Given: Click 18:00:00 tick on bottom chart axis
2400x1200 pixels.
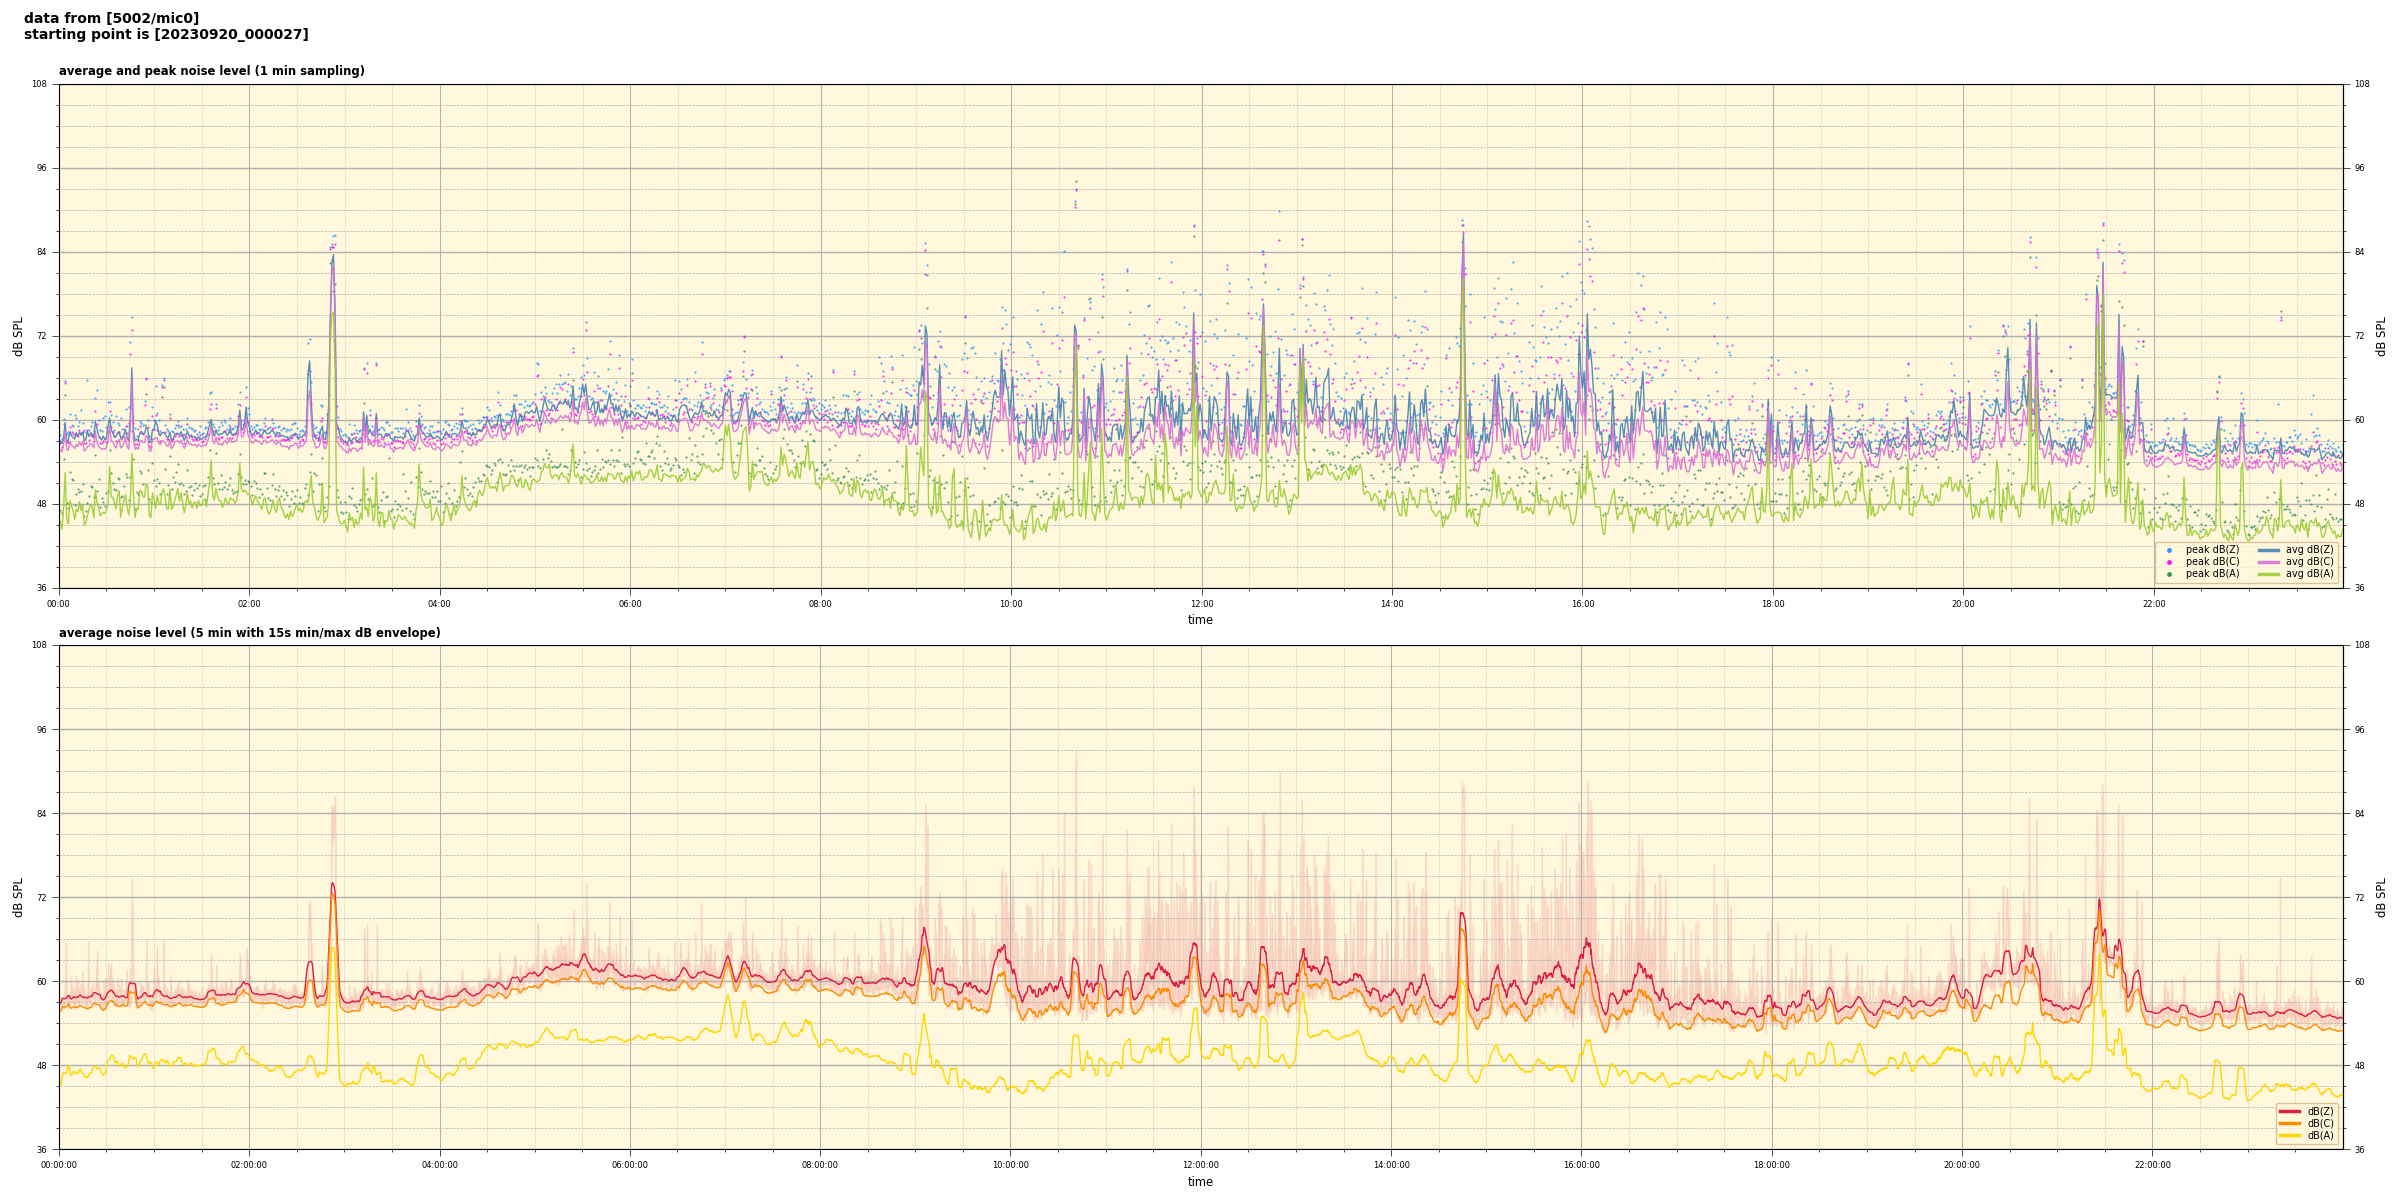Looking at the screenshot, I should click(1772, 1165).
